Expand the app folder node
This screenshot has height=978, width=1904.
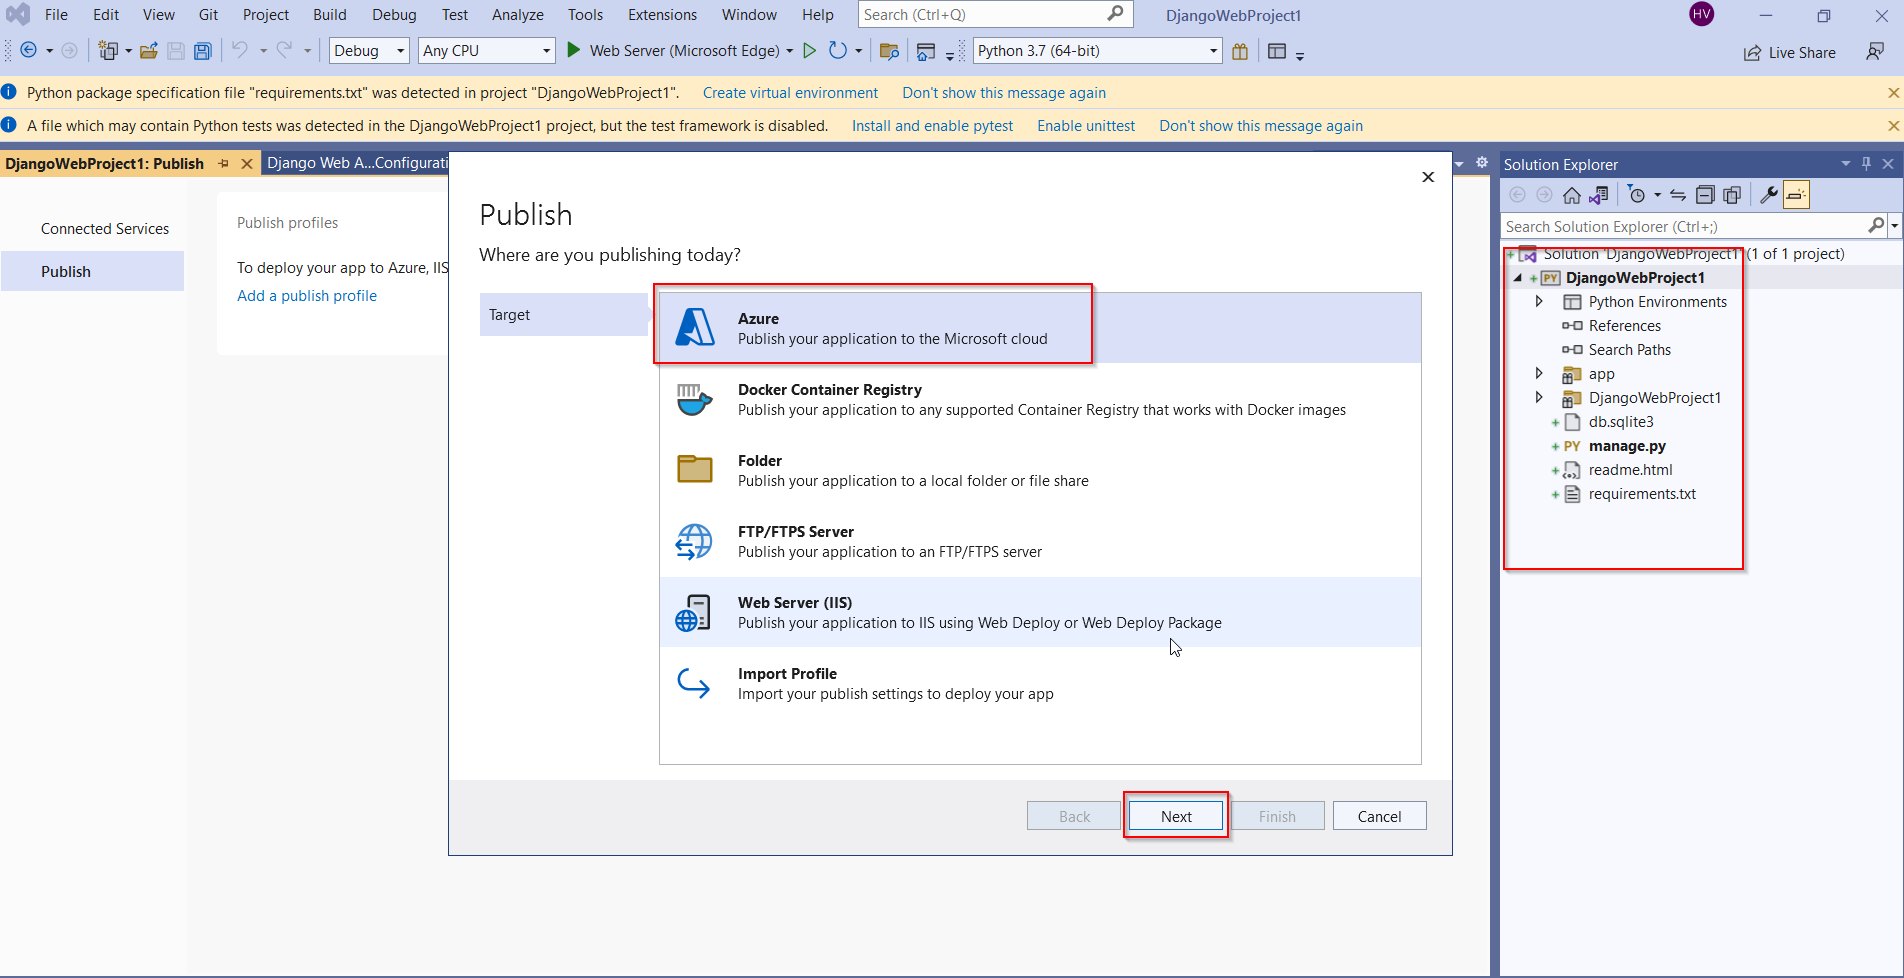[x=1539, y=373]
